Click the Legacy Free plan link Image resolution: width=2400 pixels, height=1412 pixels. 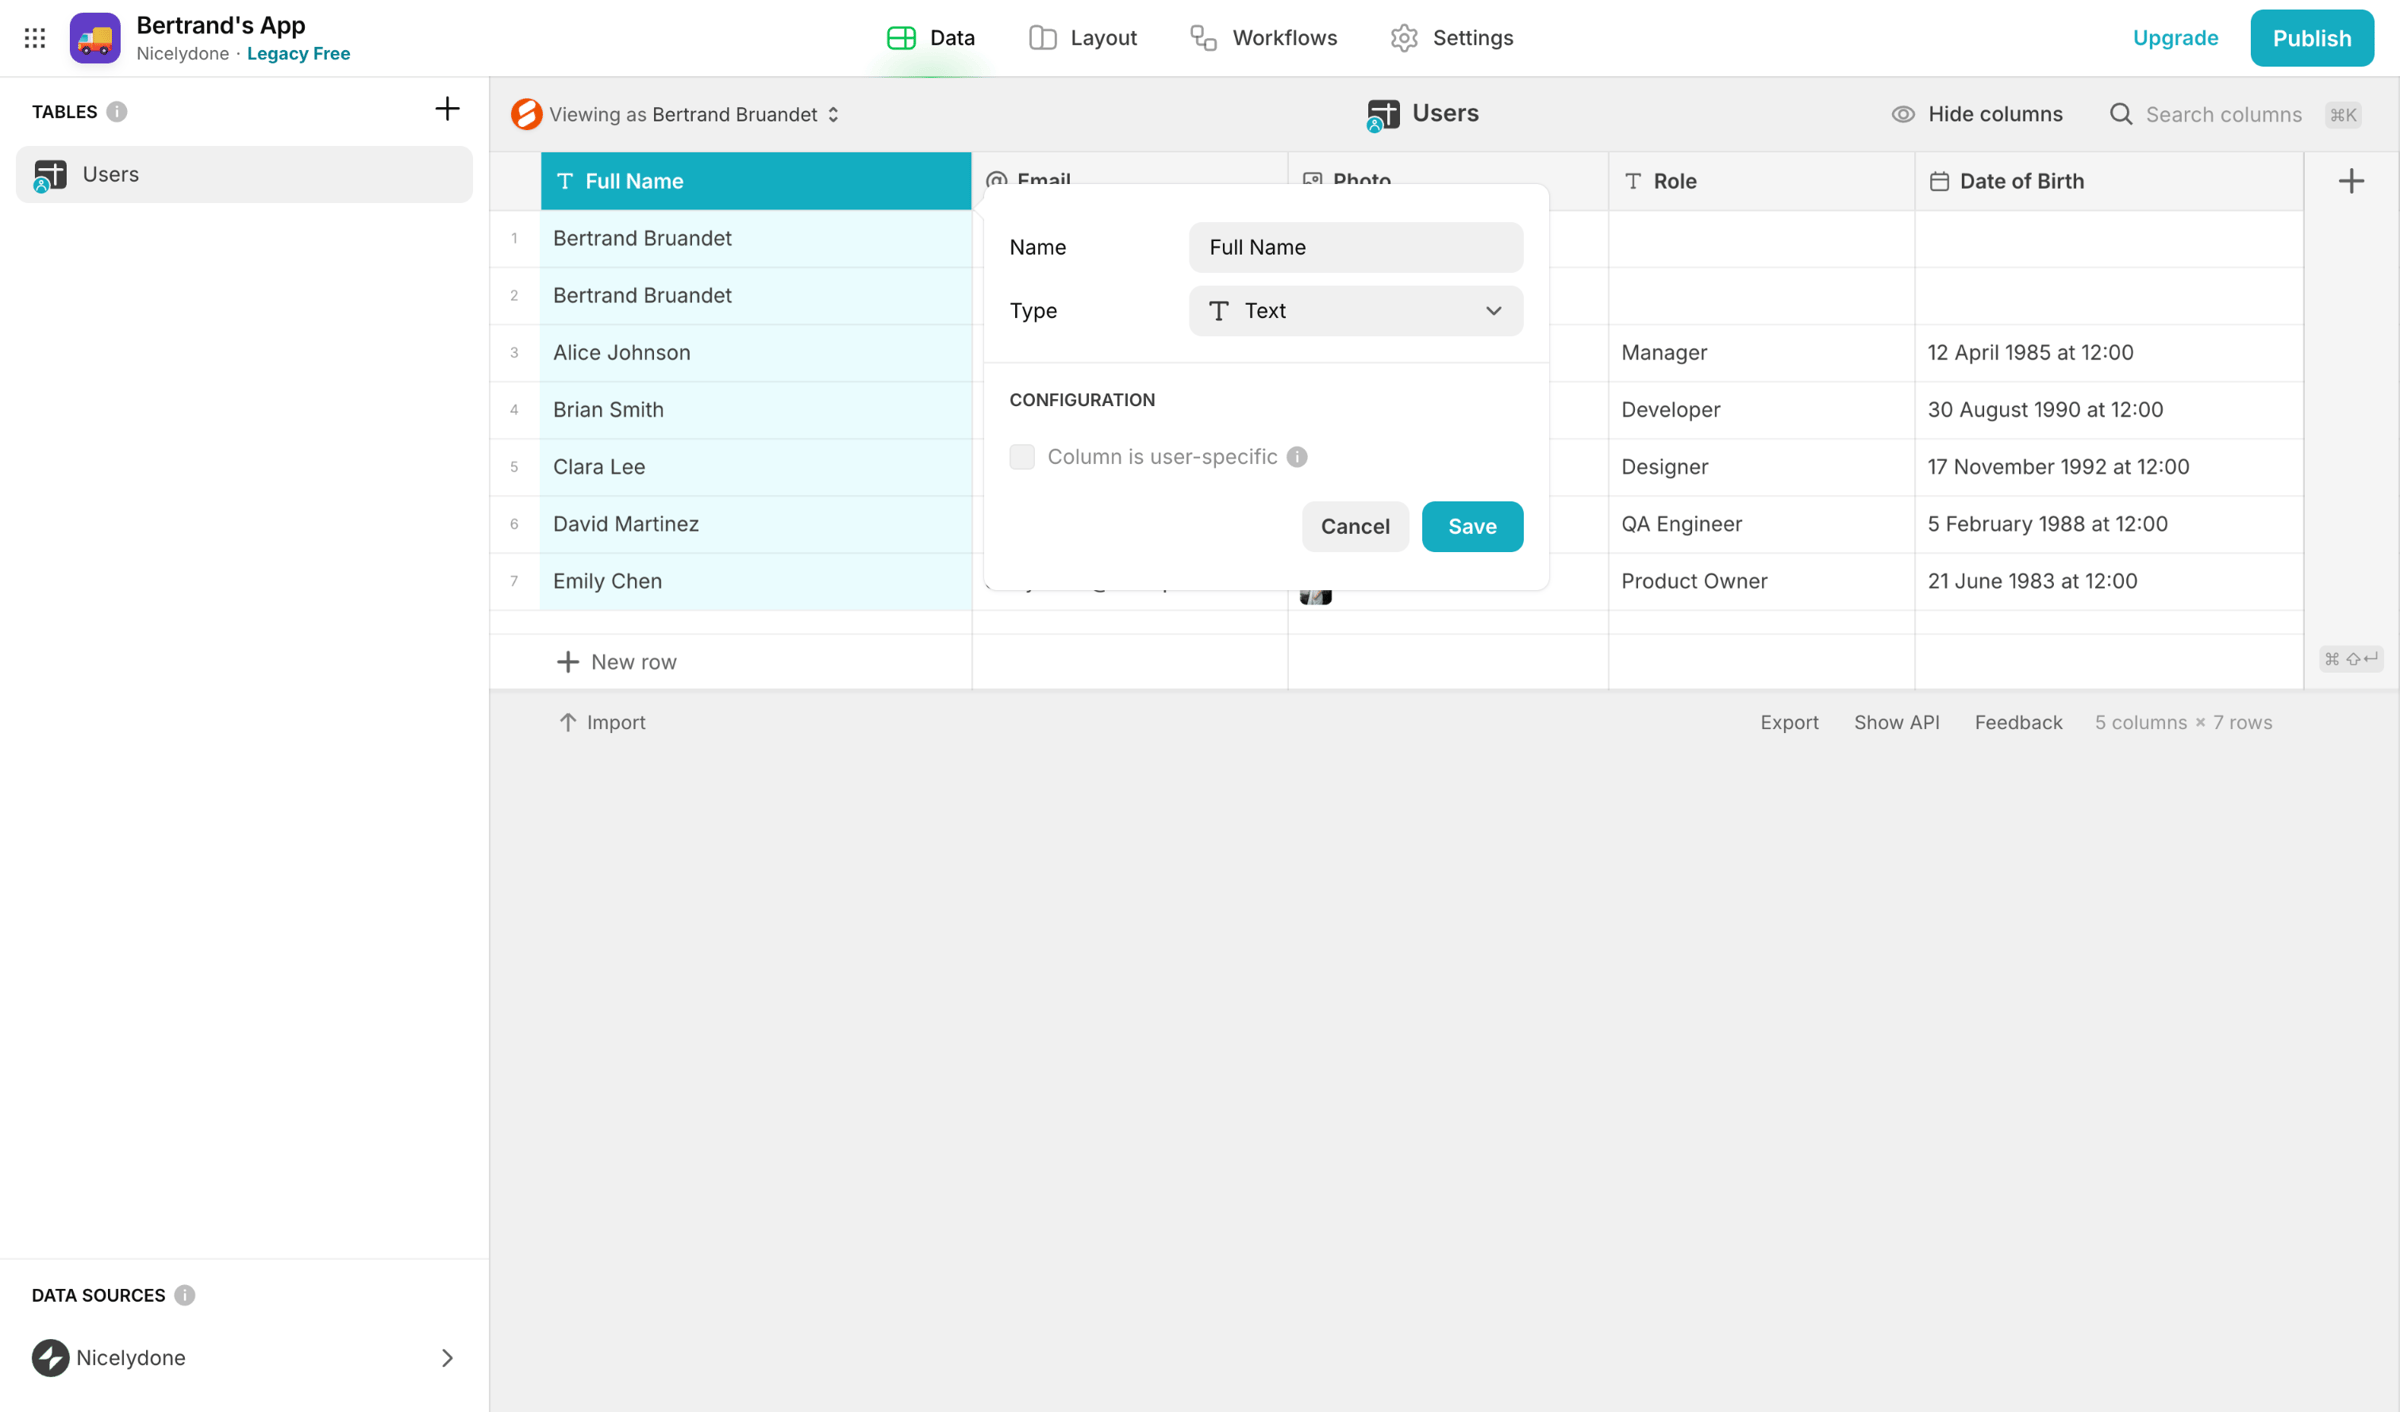[x=298, y=54]
